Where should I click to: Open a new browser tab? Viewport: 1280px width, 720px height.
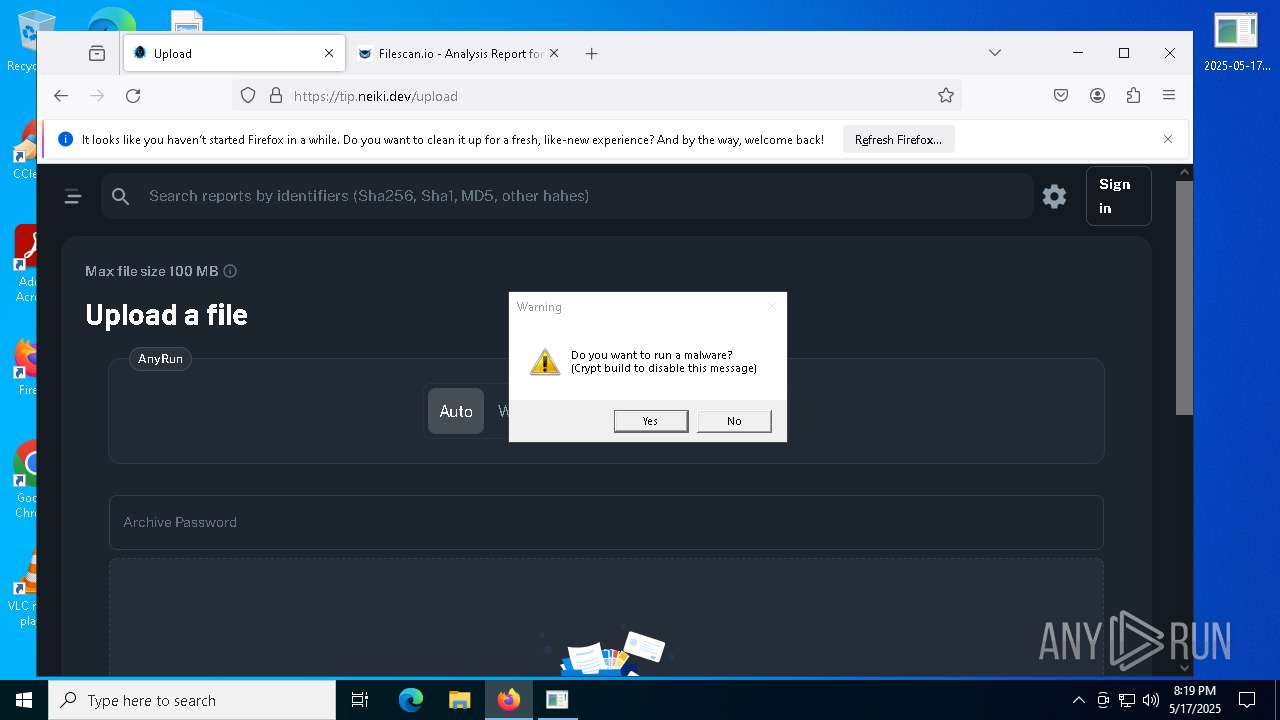pos(591,53)
